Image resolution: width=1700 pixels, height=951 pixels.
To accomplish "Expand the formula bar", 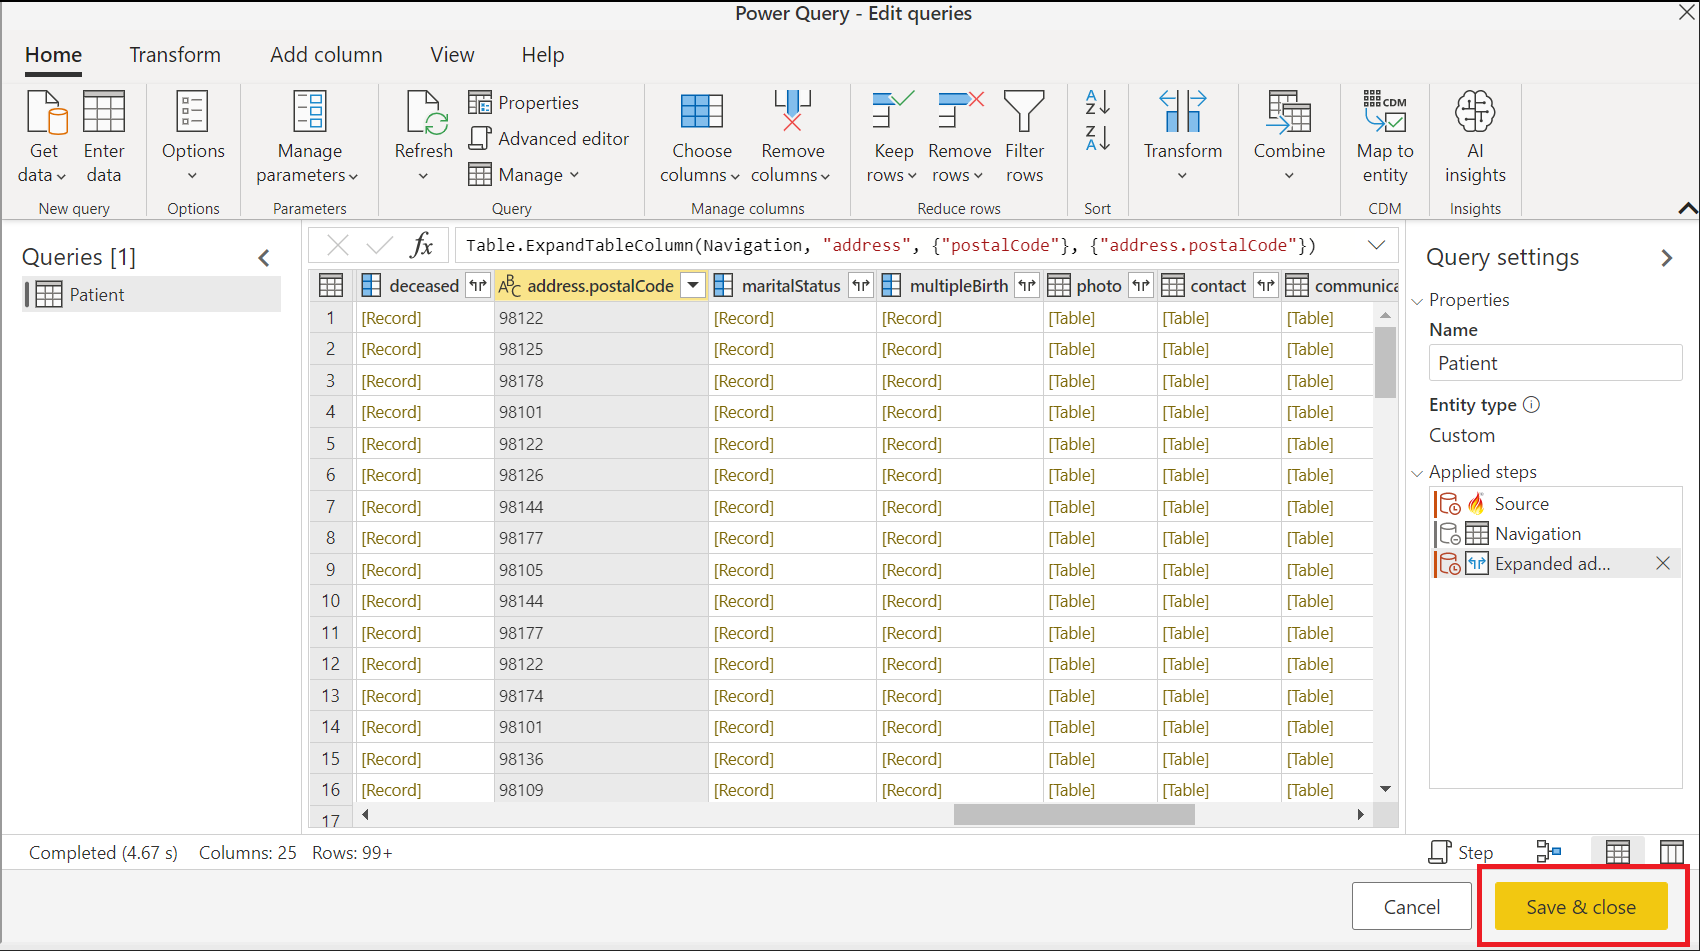I will click(1376, 245).
